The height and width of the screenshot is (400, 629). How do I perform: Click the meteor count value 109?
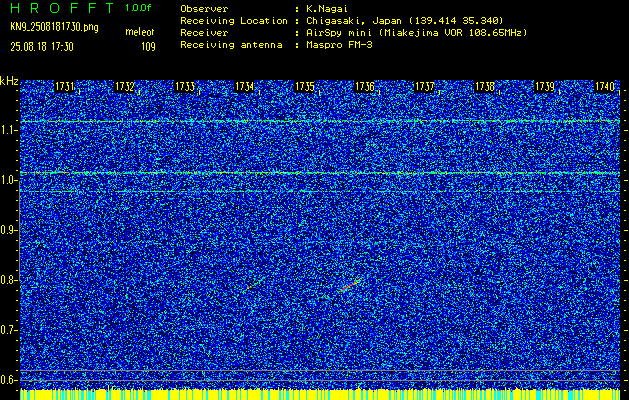tap(148, 47)
